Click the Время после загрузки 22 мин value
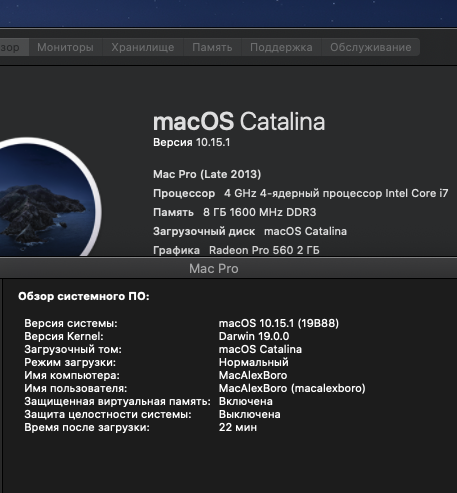This screenshot has width=457, height=493. (238, 427)
